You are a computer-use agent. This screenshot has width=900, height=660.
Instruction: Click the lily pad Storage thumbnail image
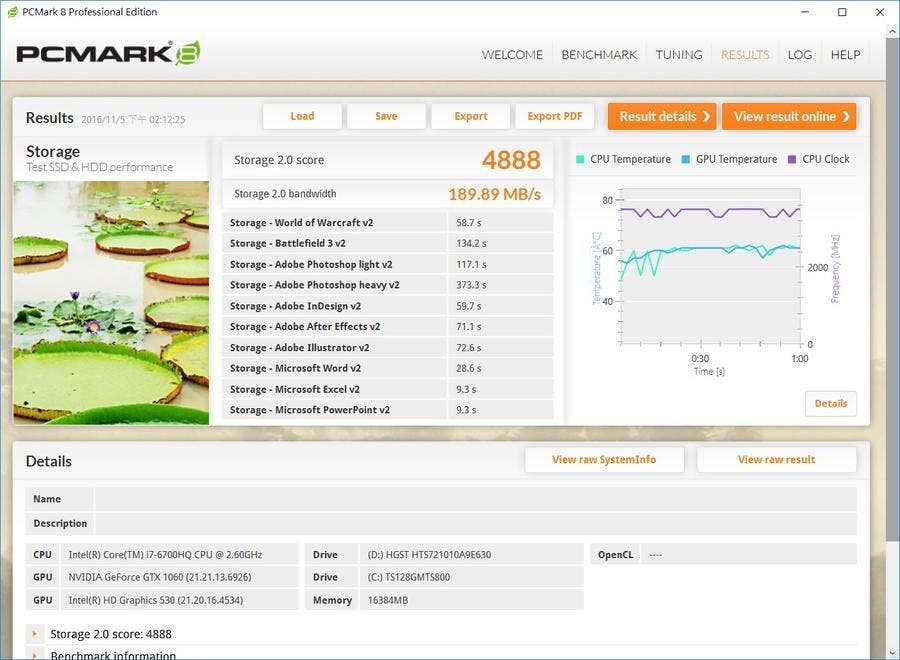pos(111,303)
